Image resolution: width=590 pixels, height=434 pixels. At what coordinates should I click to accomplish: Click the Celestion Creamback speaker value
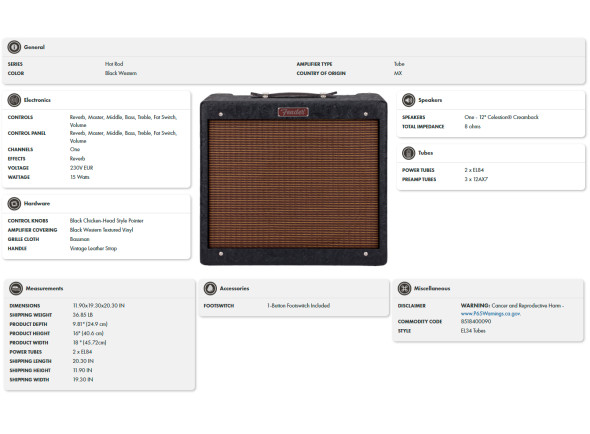[502, 117]
